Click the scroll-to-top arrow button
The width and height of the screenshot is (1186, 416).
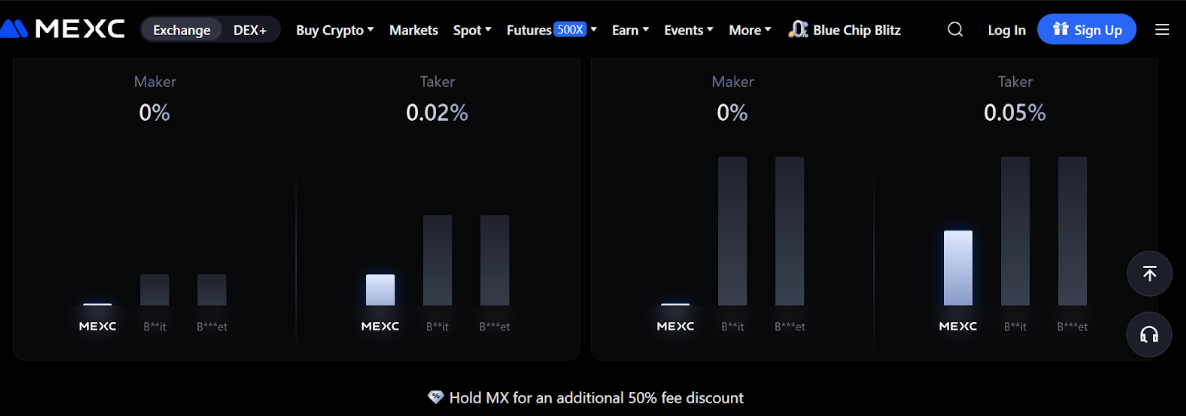pos(1149,273)
